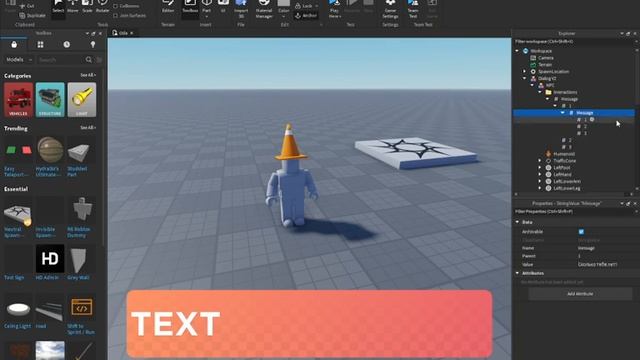Click the Filter Properties field
640x360 pixels.
[x=573, y=211]
